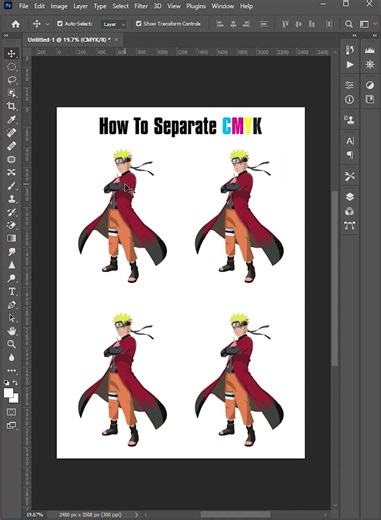Open the File menu
This screenshot has height=520, width=381.
point(23,6)
